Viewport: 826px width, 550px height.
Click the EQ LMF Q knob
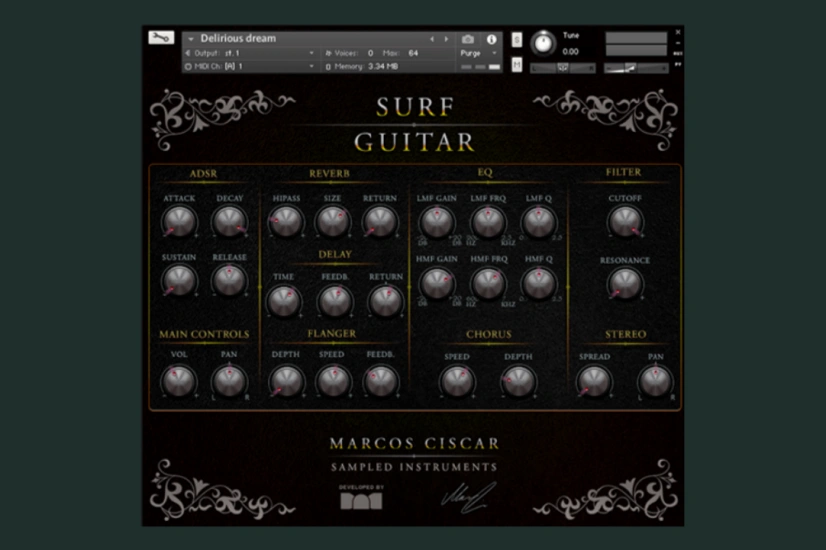click(539, 222)
